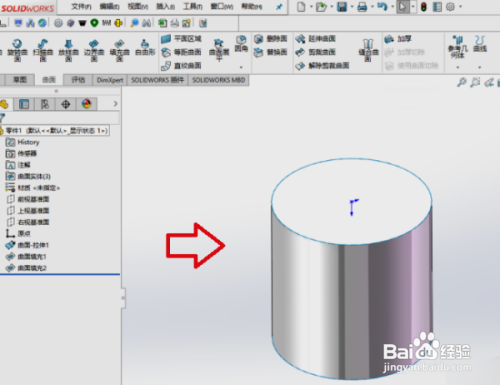Screen dimensions: 500x385
Task: Expand the Options gear dropdown arrow
Action: (x=461, y=7)
